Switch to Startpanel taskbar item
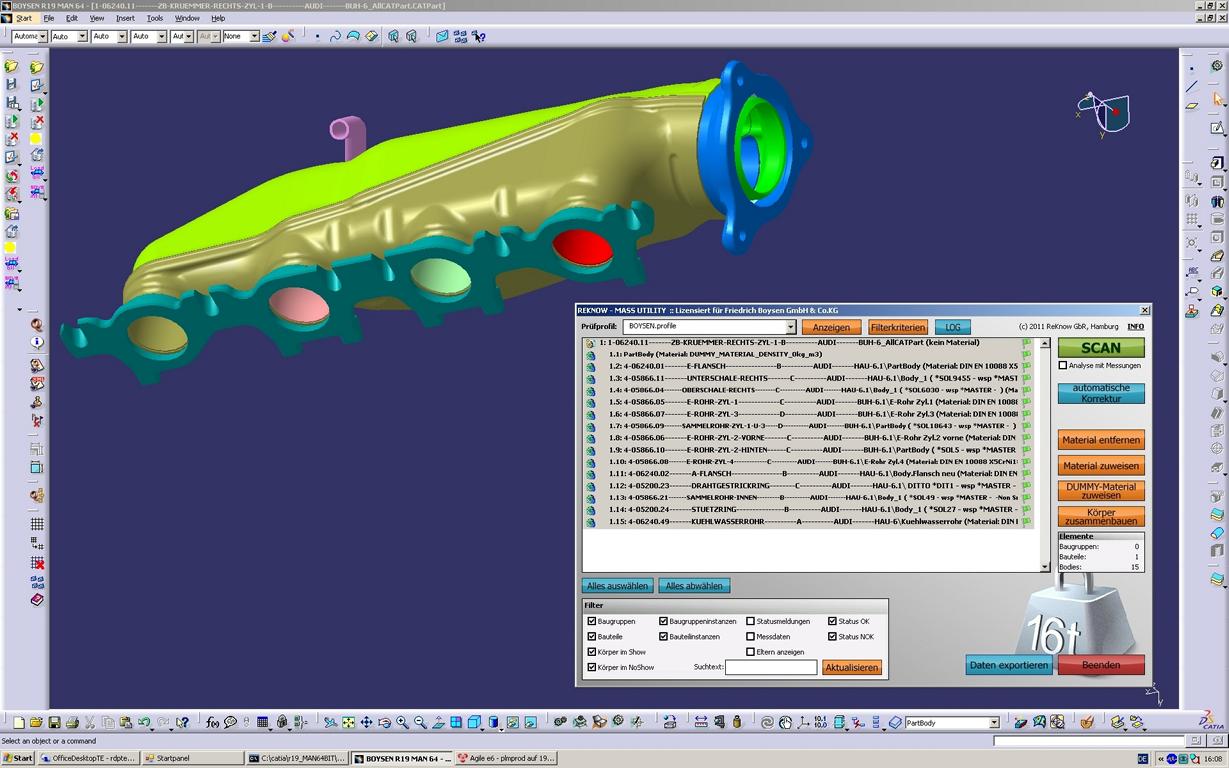1229x768 pixels. [x=194, y=758]
